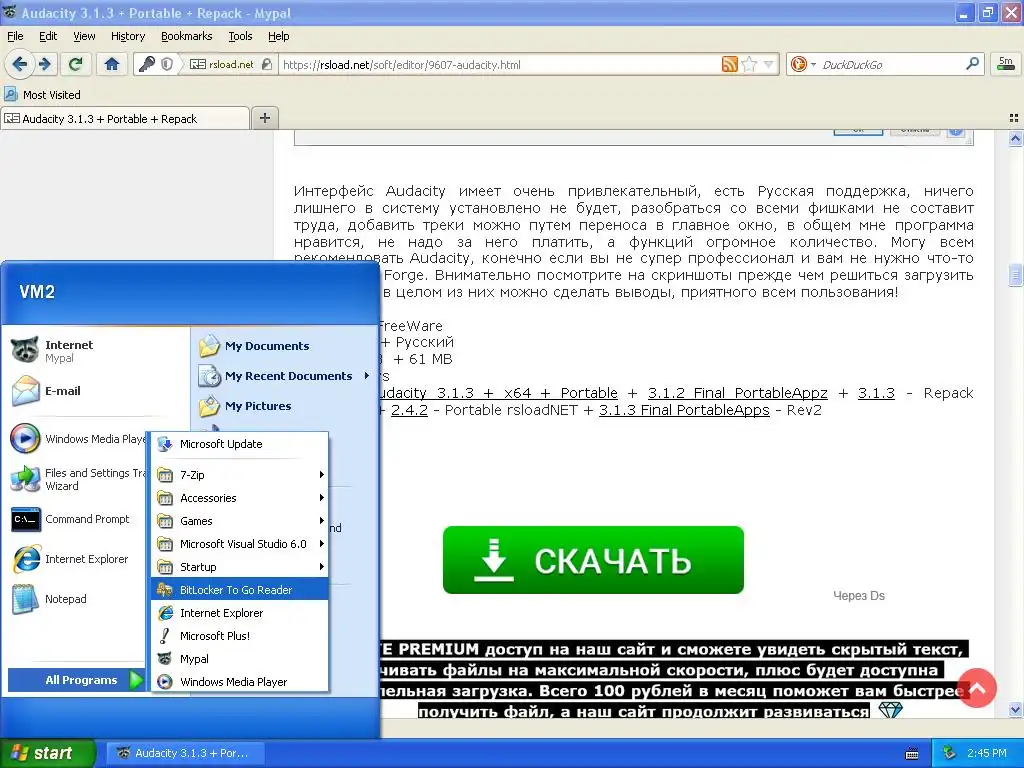Viewport: 1024px width, 768px height.
Task: Go back with the Back arrow
Action: pyautogui.click(x=20, y=64)
